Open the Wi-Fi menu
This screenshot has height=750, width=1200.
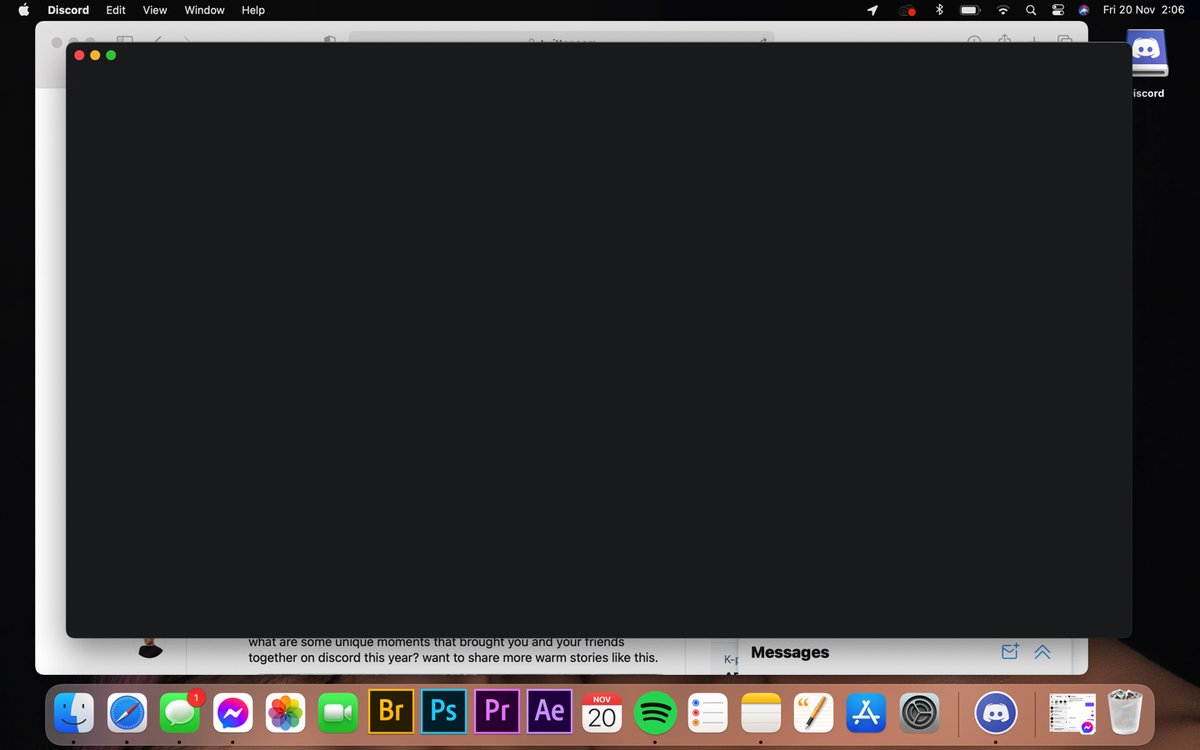click(x=1003, y=10)
